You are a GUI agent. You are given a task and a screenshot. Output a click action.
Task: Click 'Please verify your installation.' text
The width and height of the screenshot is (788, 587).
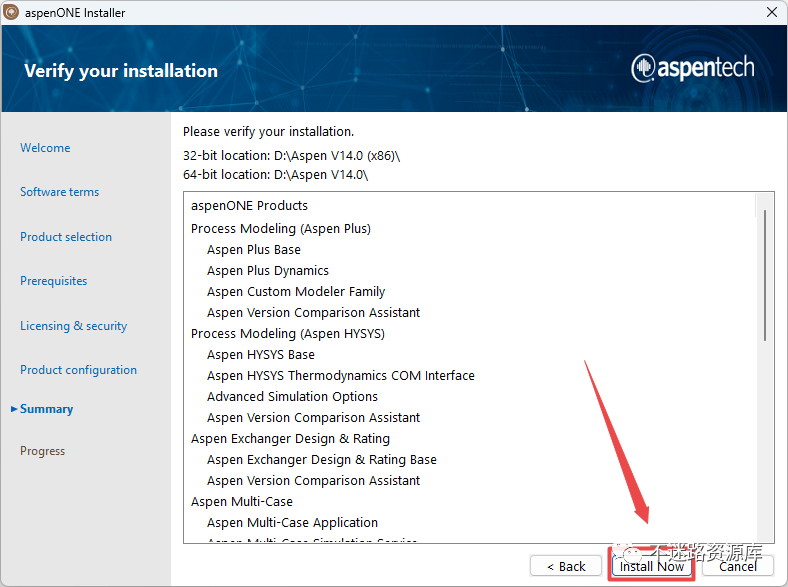(268, 132)
